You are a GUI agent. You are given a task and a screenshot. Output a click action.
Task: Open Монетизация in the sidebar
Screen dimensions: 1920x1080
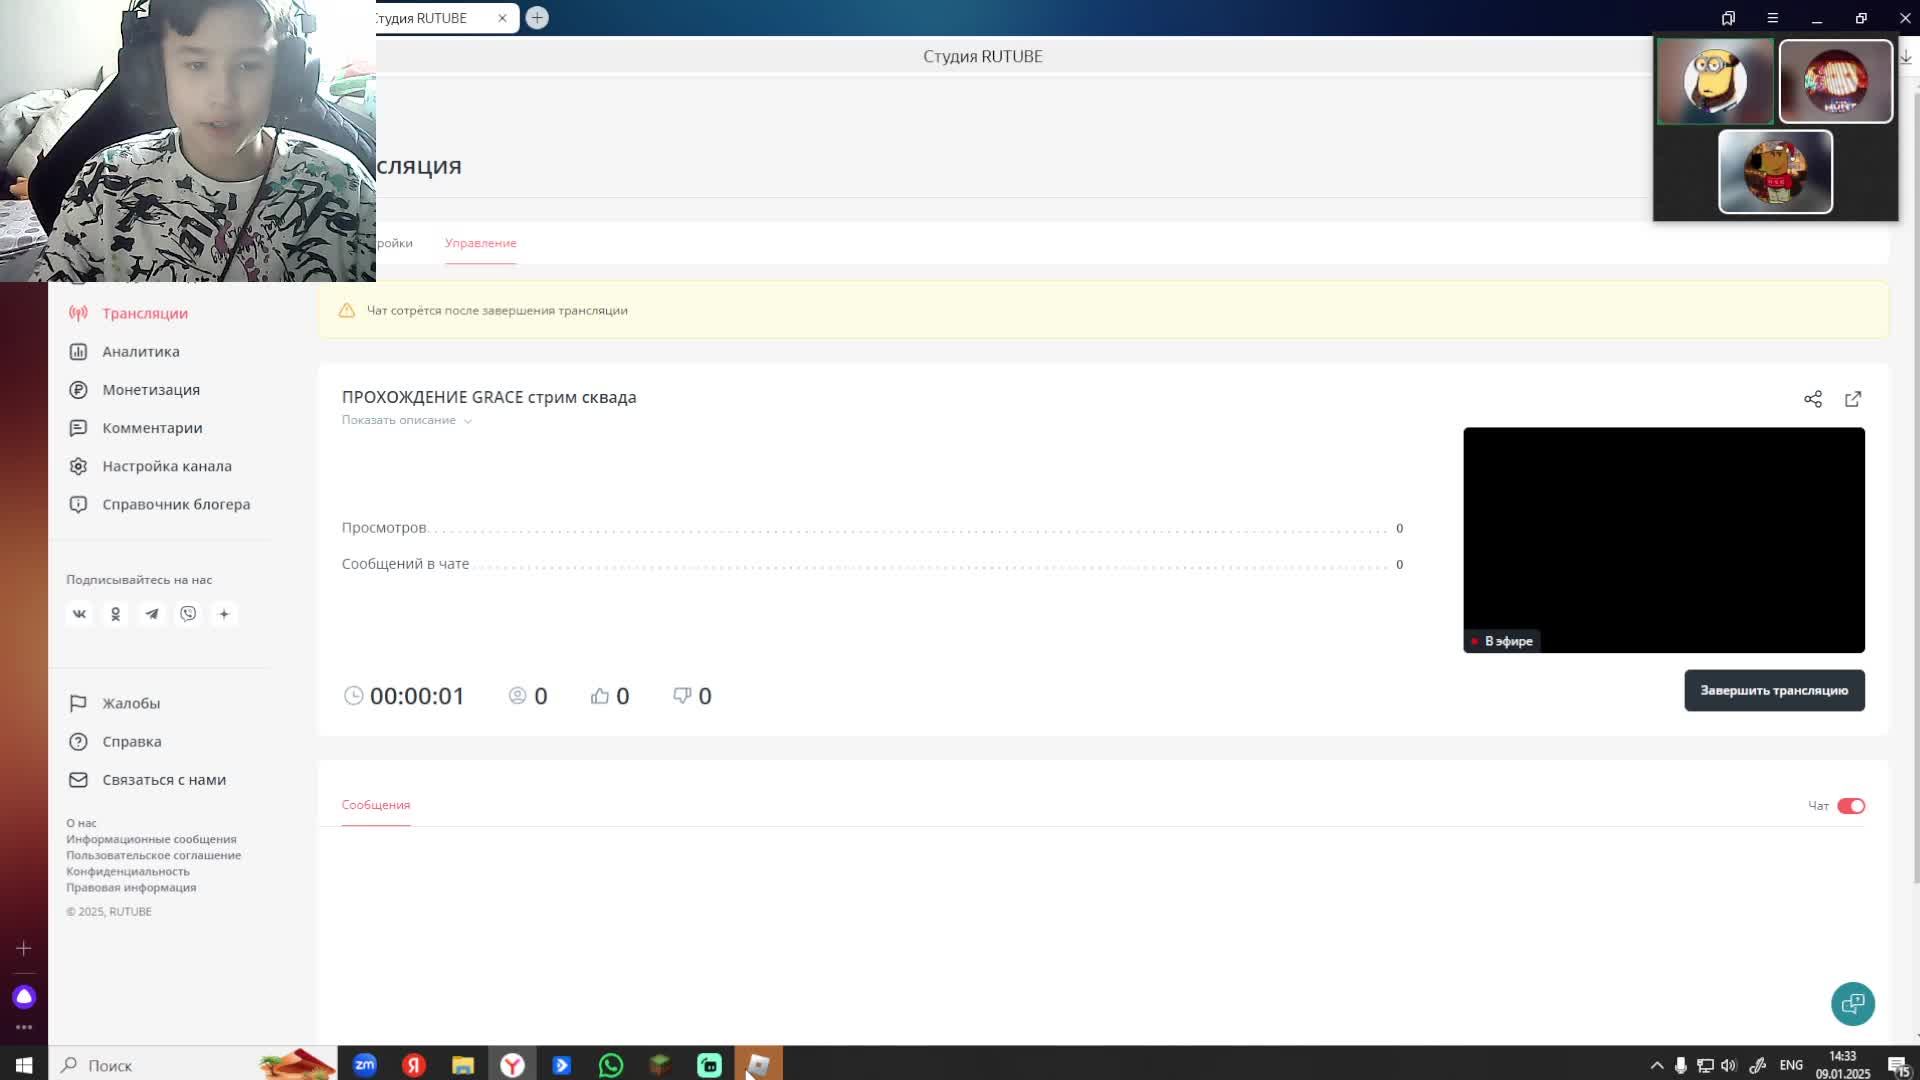134,389
